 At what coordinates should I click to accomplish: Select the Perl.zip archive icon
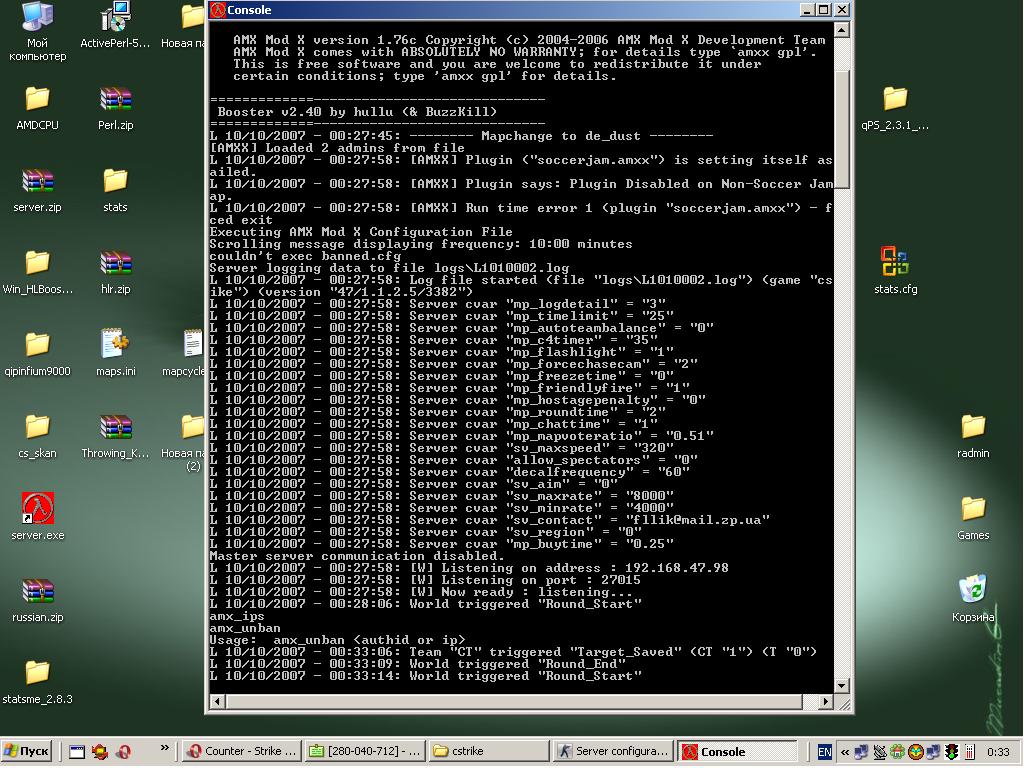click(115, 108)
